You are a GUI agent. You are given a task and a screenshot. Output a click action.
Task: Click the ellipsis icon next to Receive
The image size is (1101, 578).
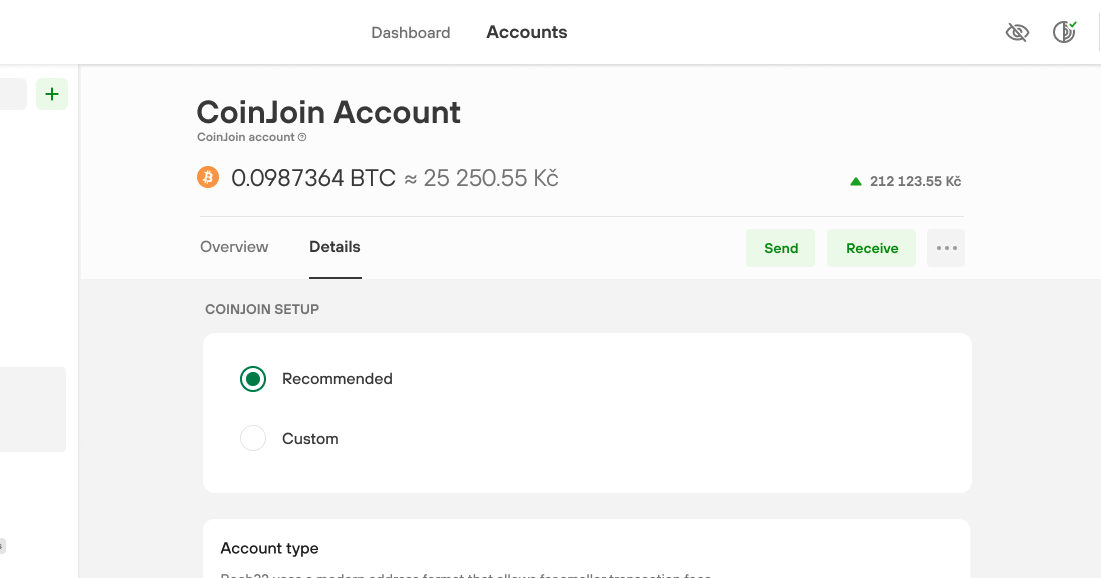coord(945,247)
